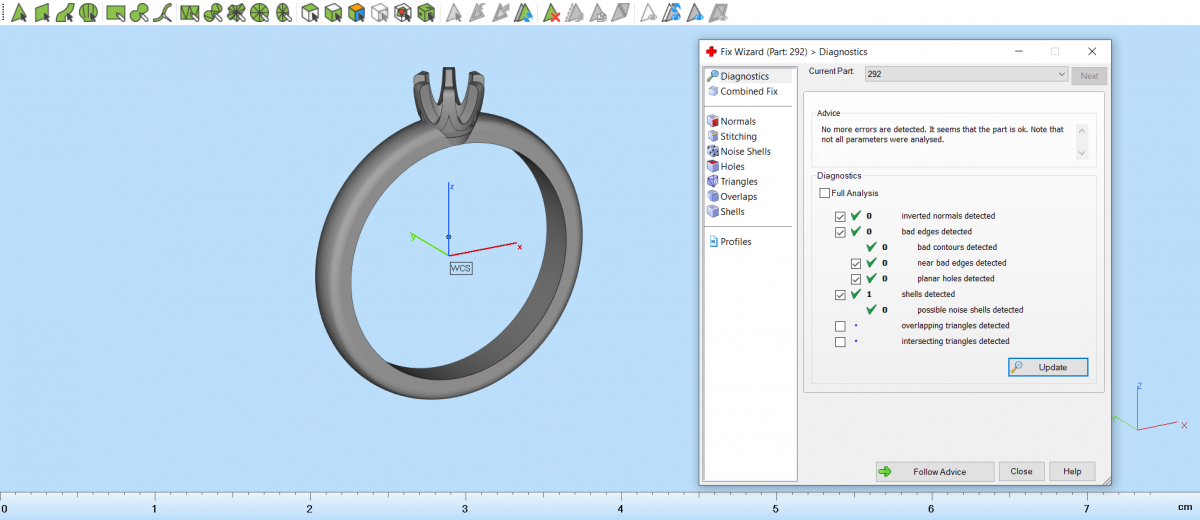
Task: Go to the Noise Shells page
Action: pyautogui.click(x=745, y=151)
